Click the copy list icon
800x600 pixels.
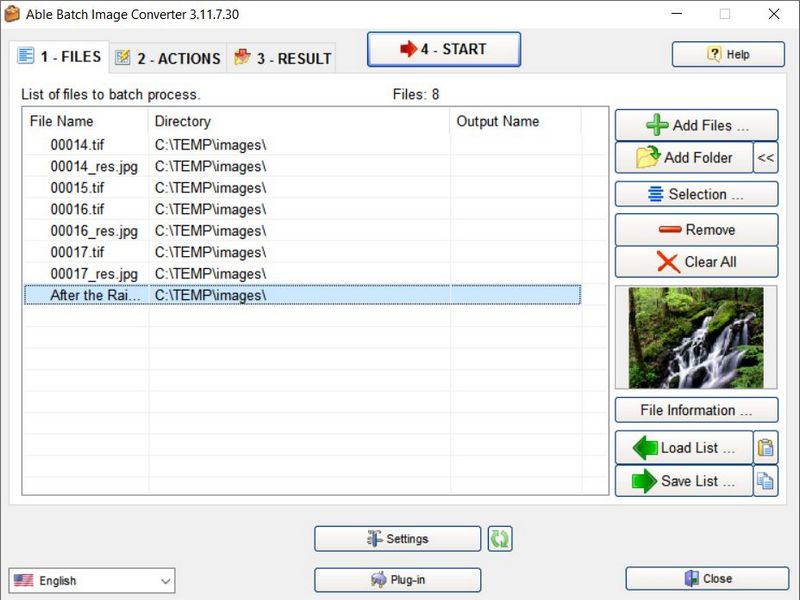pos(766,481)
